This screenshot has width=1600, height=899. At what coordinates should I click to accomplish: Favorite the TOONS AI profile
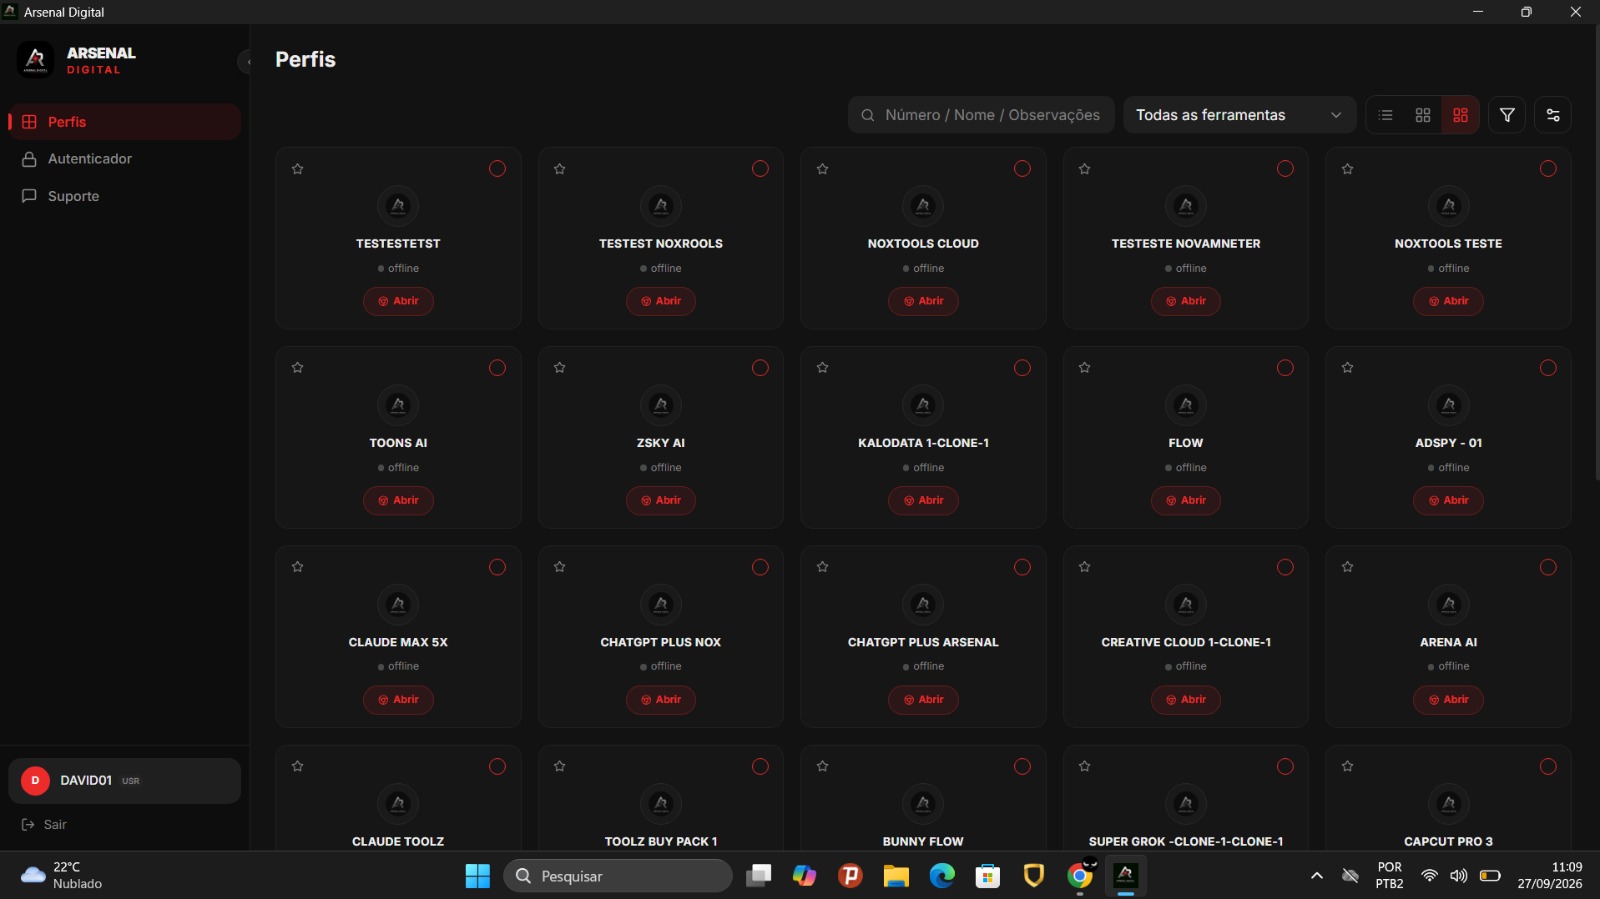[297, 368]
